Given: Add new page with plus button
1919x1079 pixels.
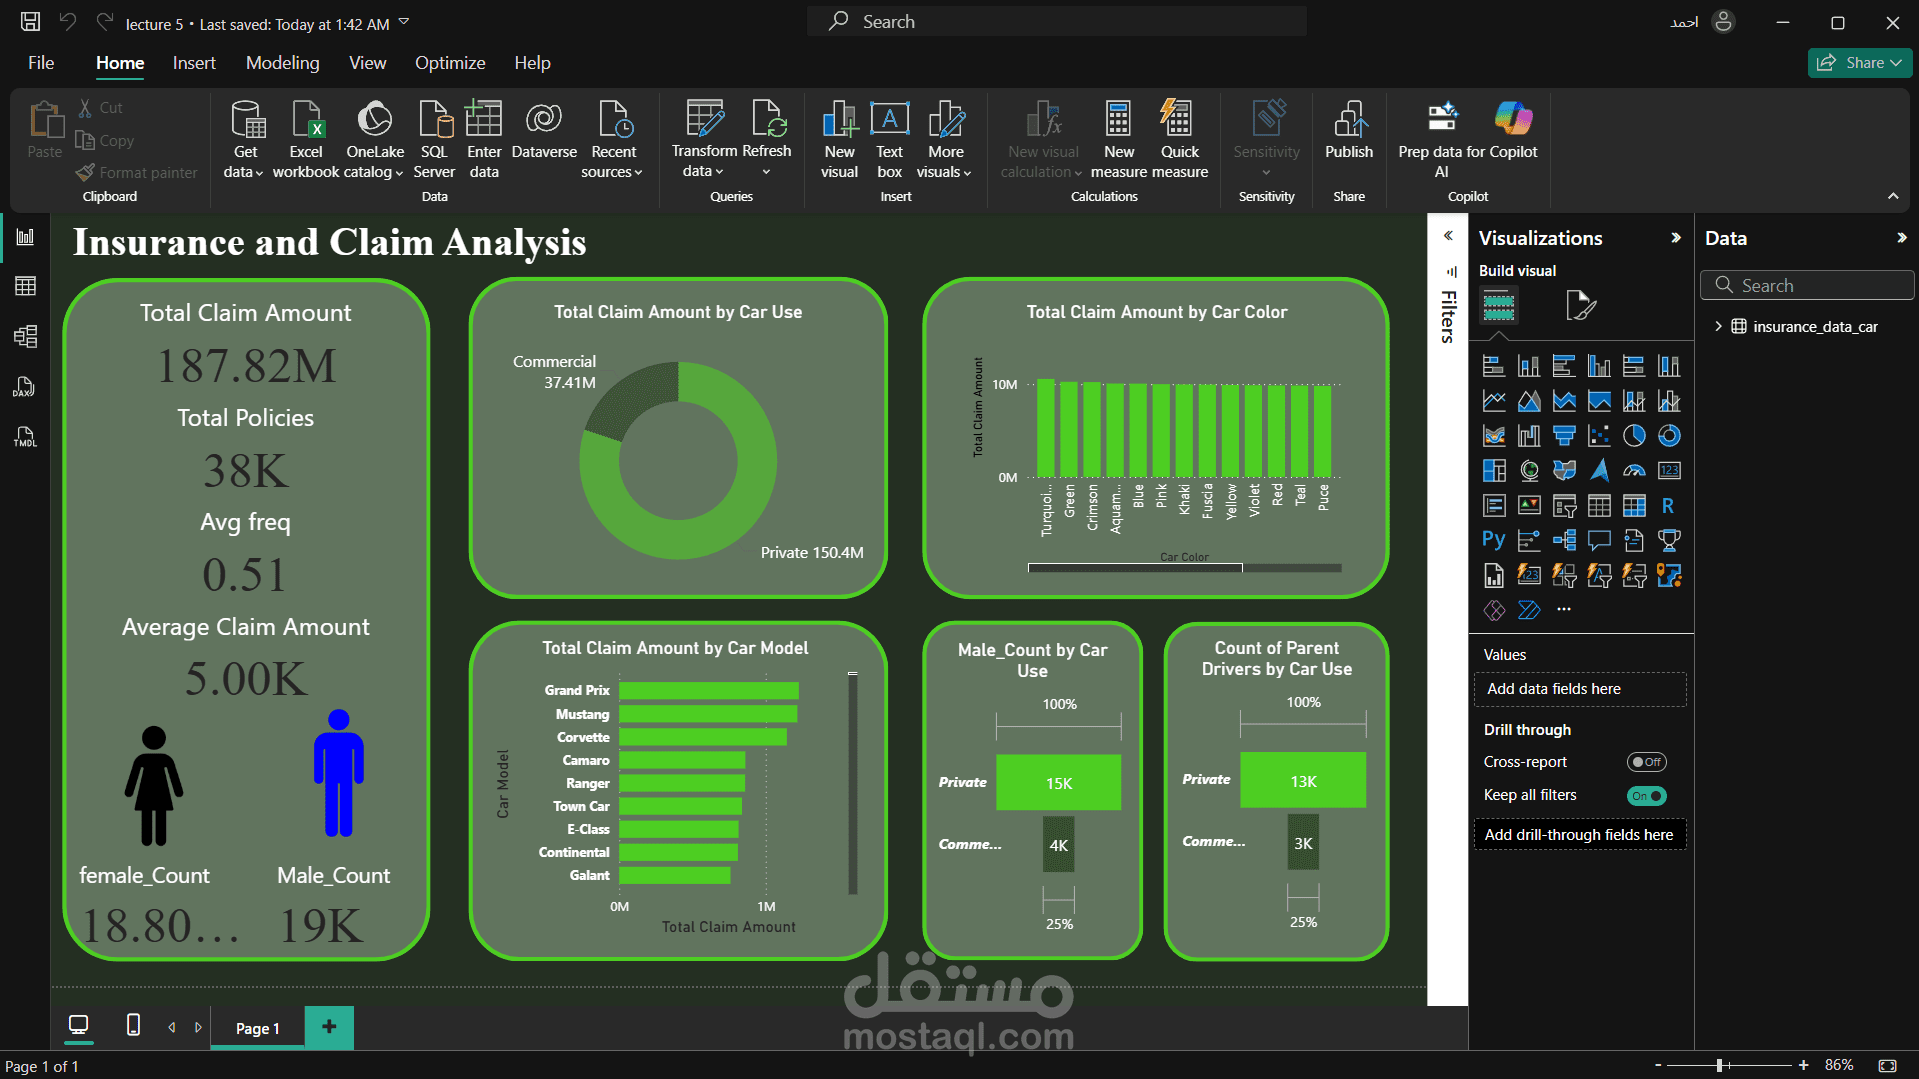Looking at the screenshot, I should tap(329, 1027).
